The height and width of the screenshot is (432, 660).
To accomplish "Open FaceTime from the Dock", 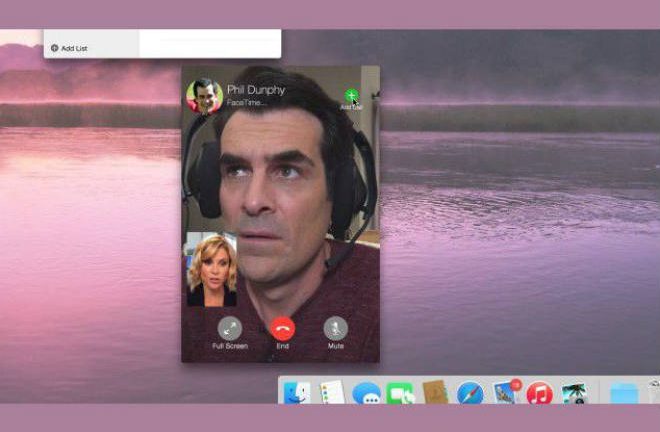I will pos(400,394).
